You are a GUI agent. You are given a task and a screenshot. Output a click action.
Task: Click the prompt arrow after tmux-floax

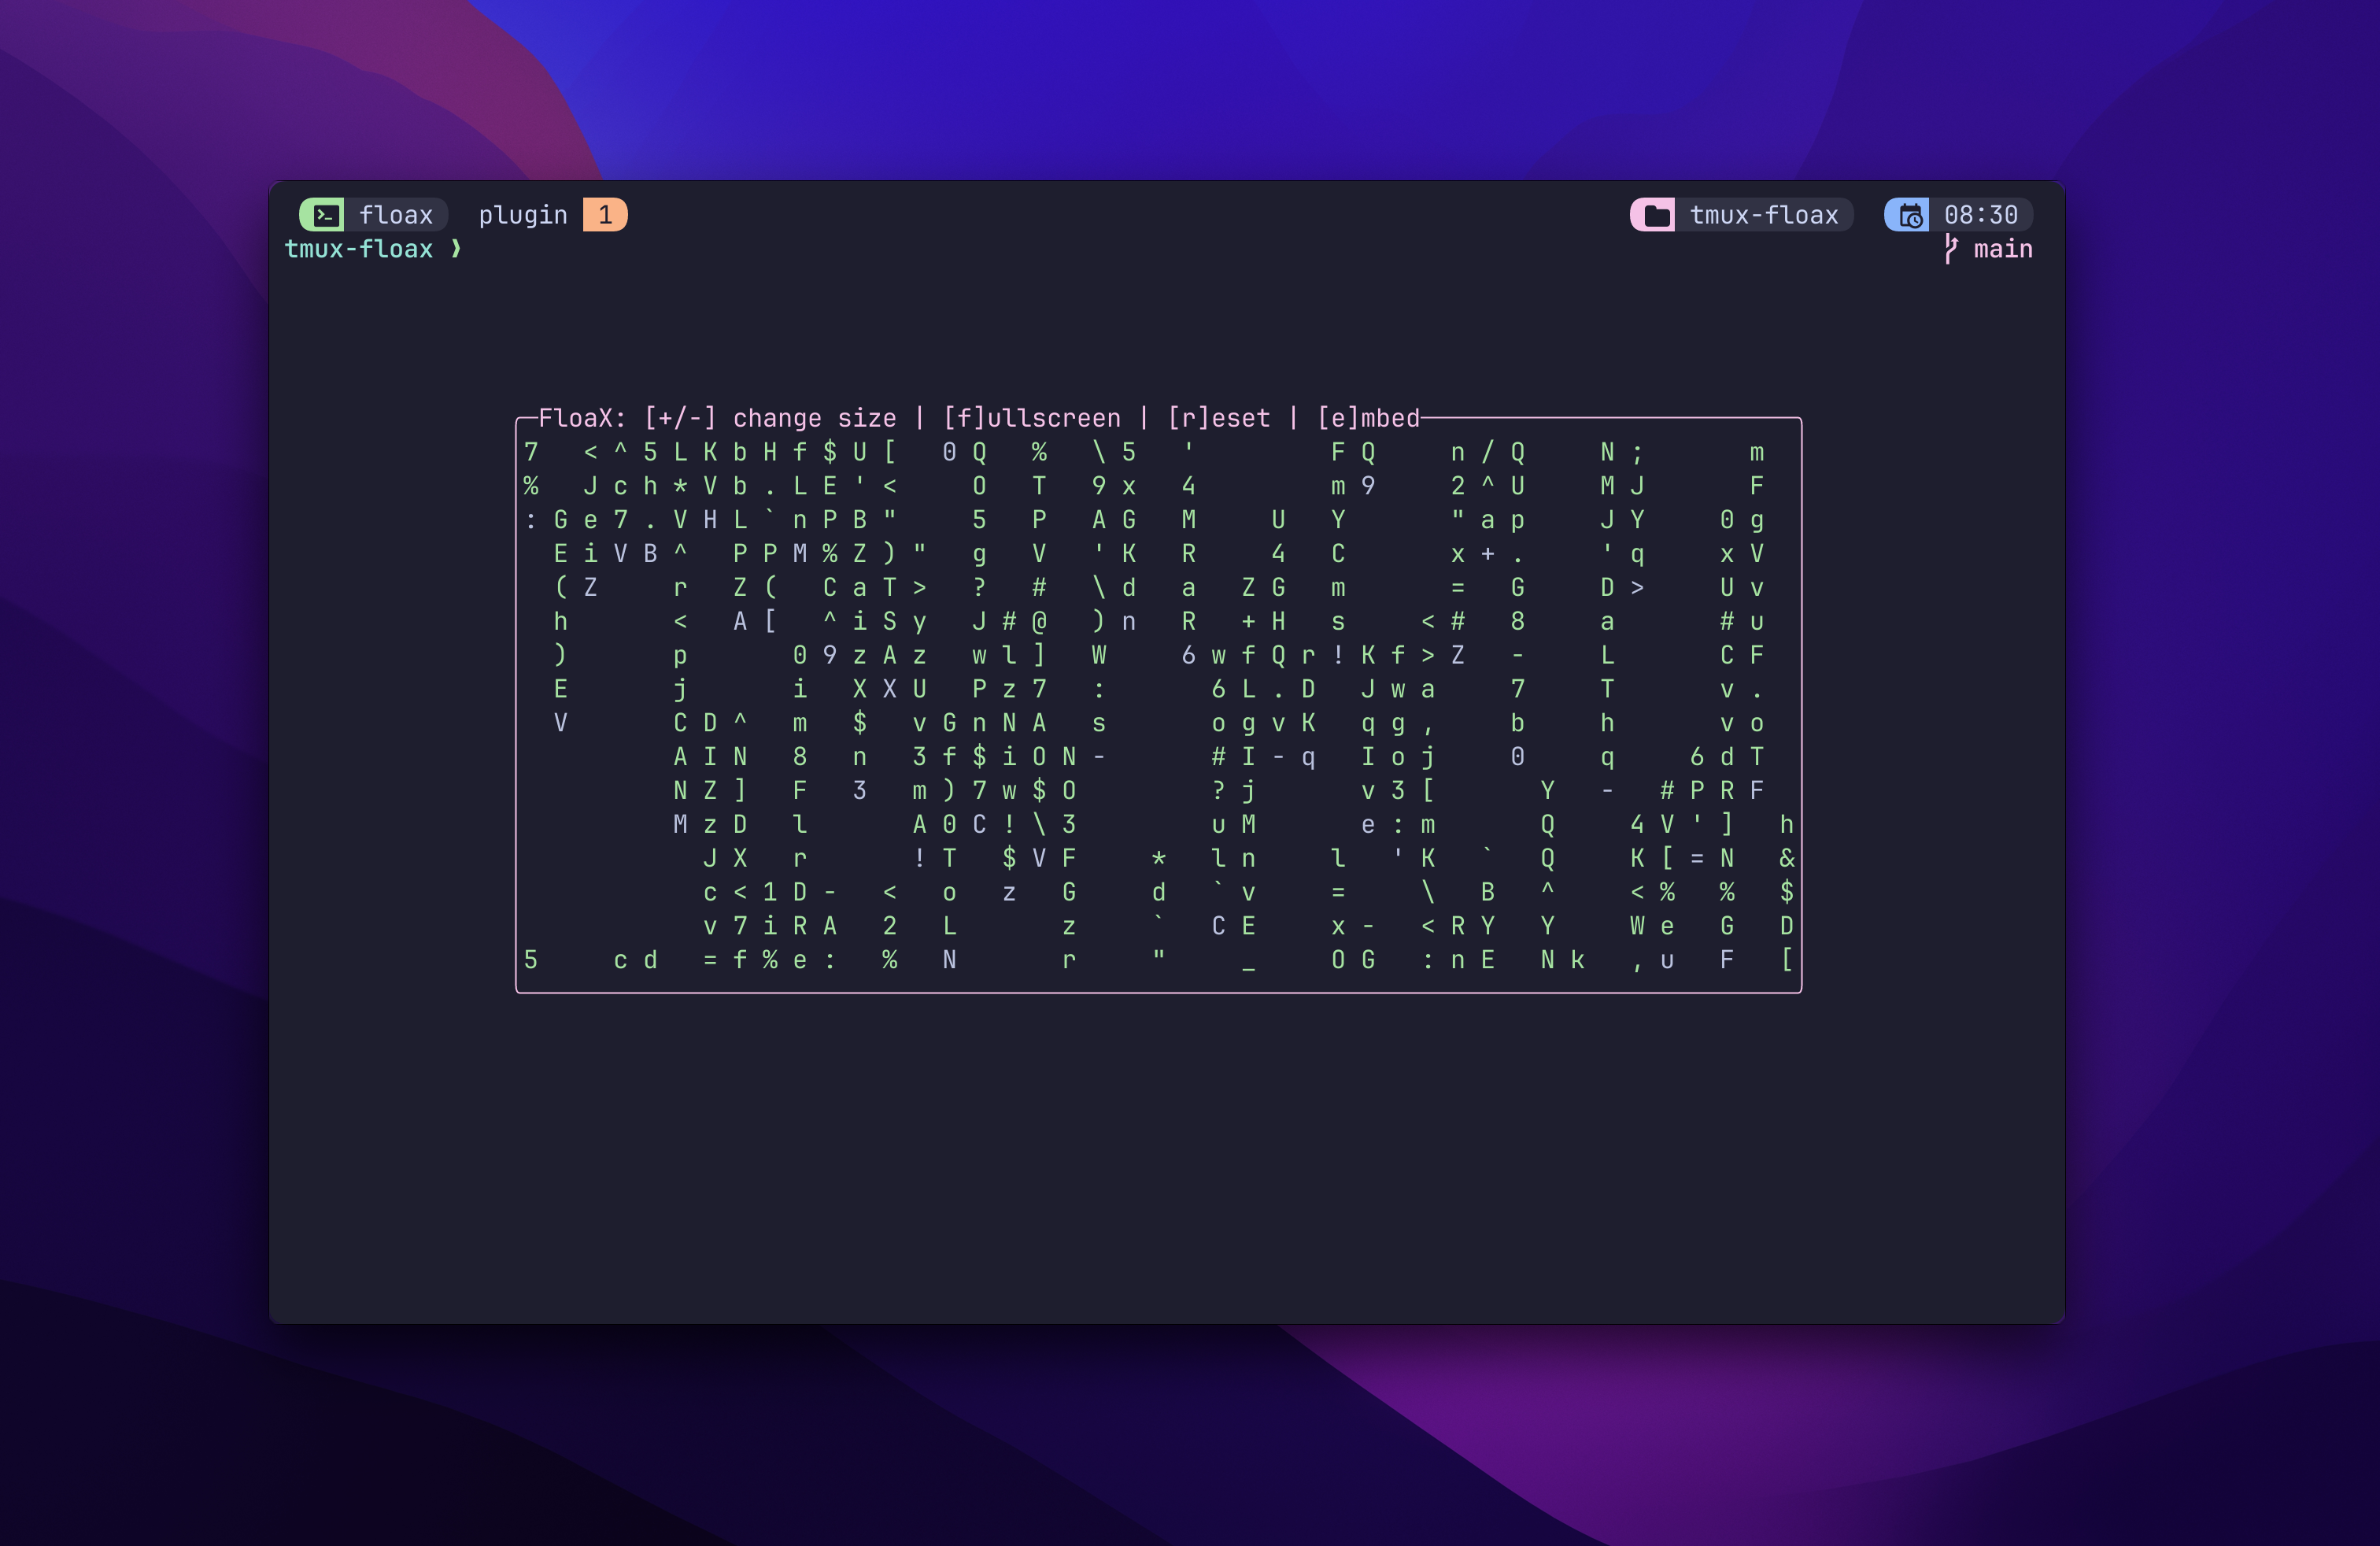click(456, 249)
